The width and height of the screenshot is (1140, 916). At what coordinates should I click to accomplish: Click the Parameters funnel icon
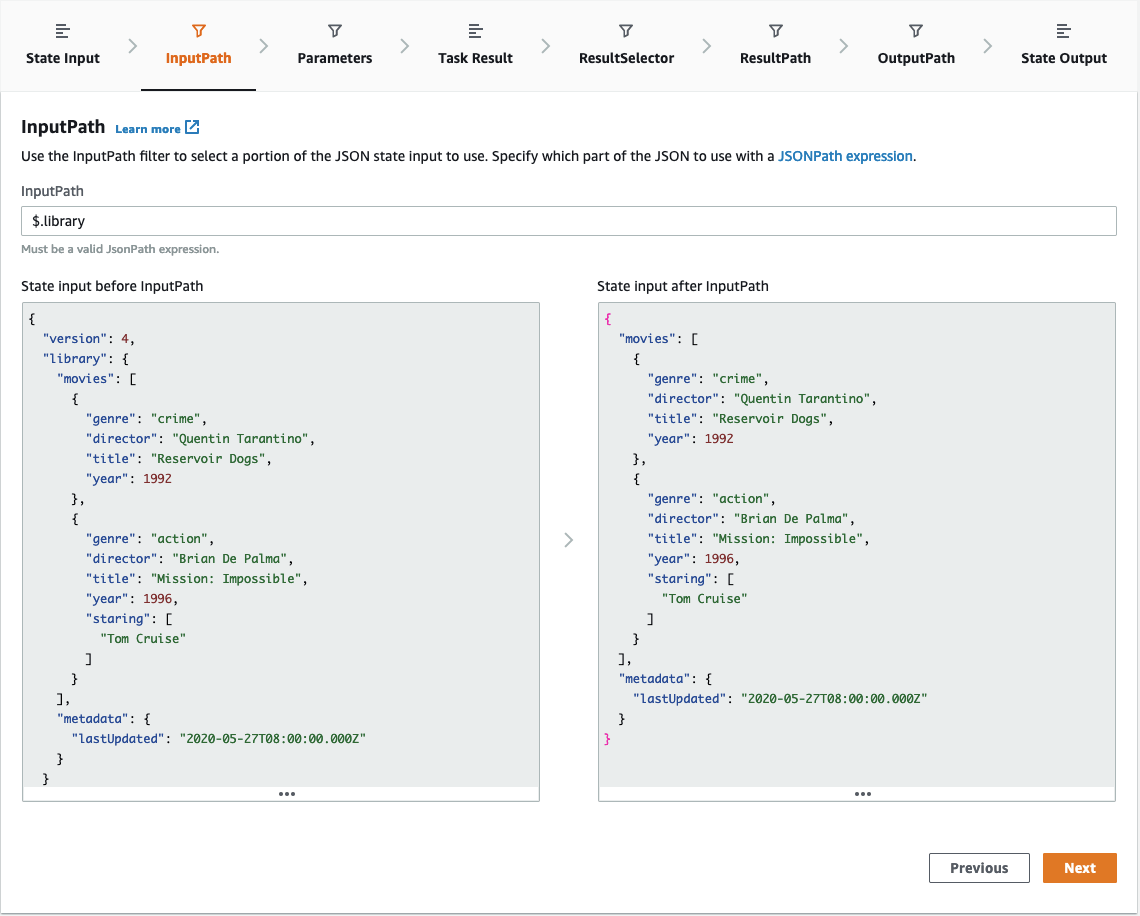[x=335, y=32]
